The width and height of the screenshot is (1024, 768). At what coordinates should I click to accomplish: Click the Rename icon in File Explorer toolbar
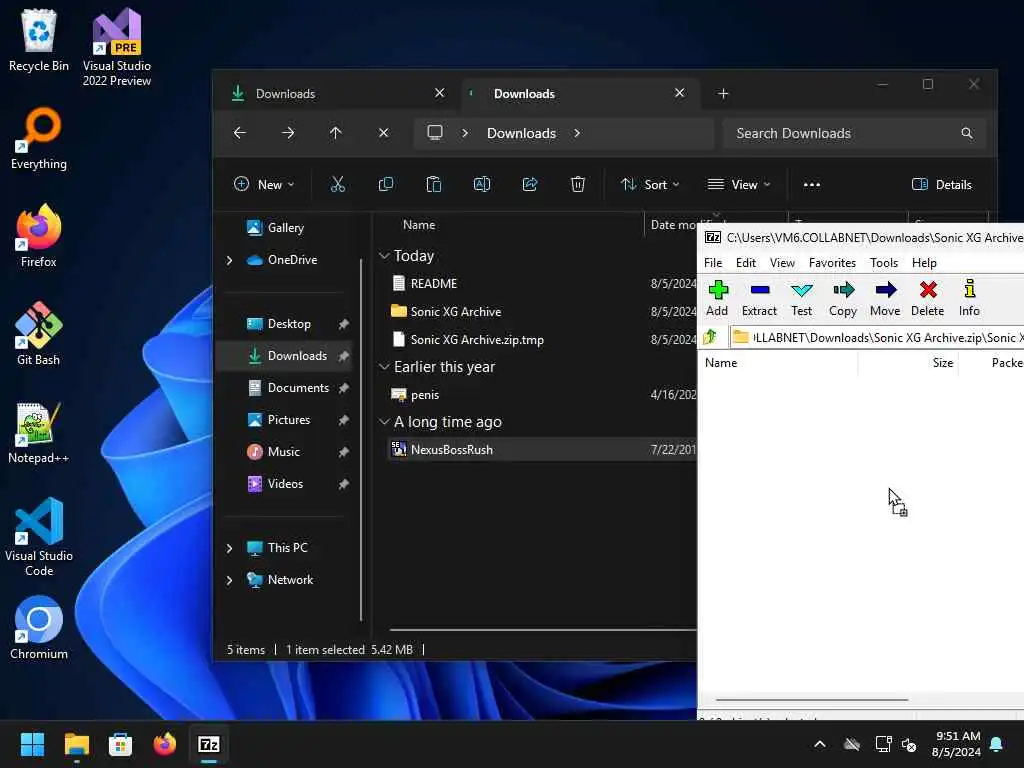(x=482, y=185)
